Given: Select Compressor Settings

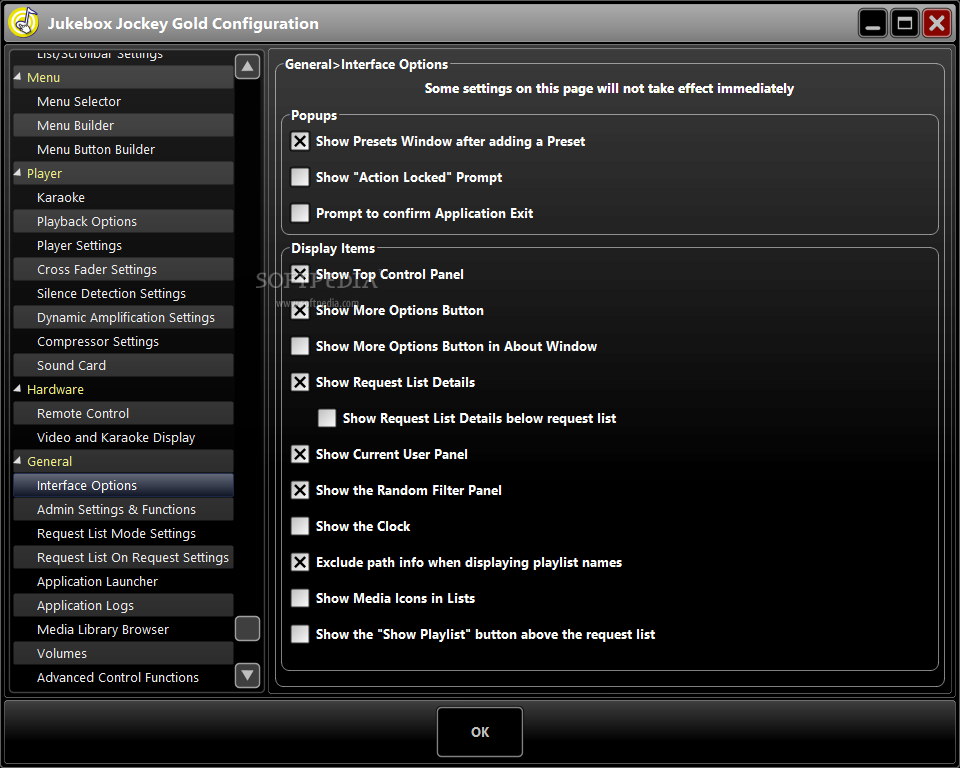Looking at the screenshot, I should click(123, 341).
